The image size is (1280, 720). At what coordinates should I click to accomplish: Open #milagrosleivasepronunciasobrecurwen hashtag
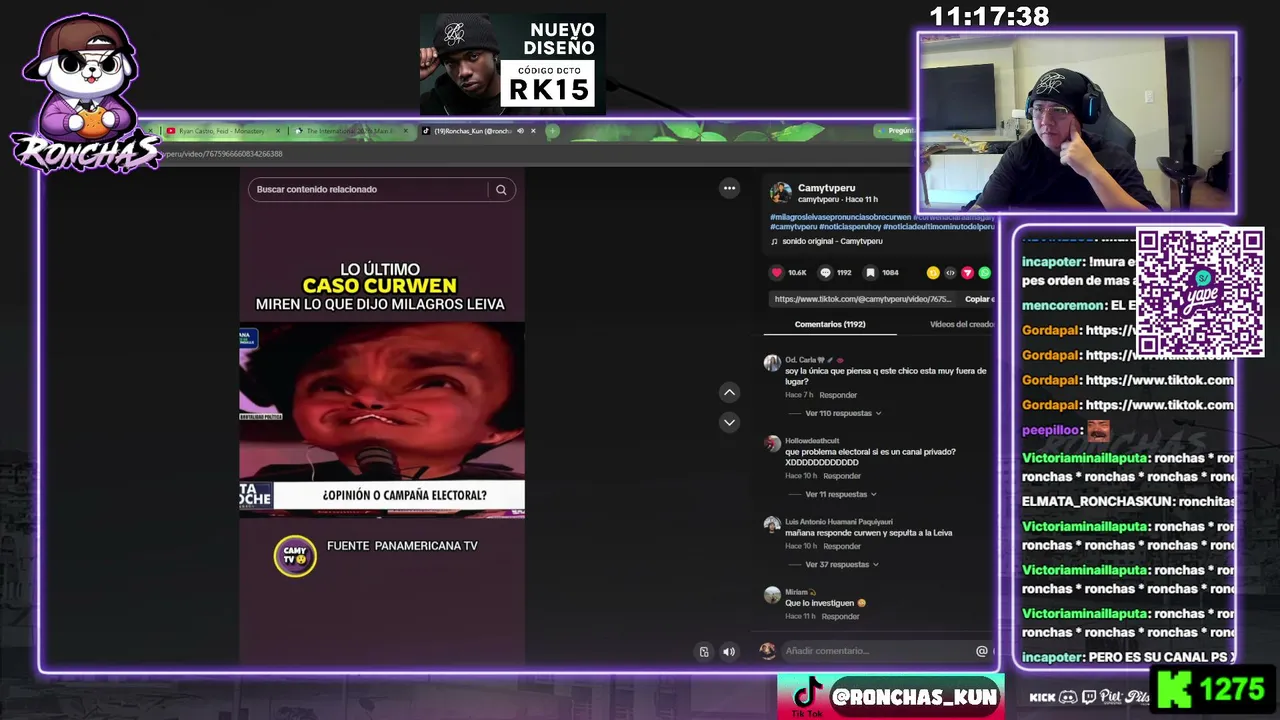point(840,217)
